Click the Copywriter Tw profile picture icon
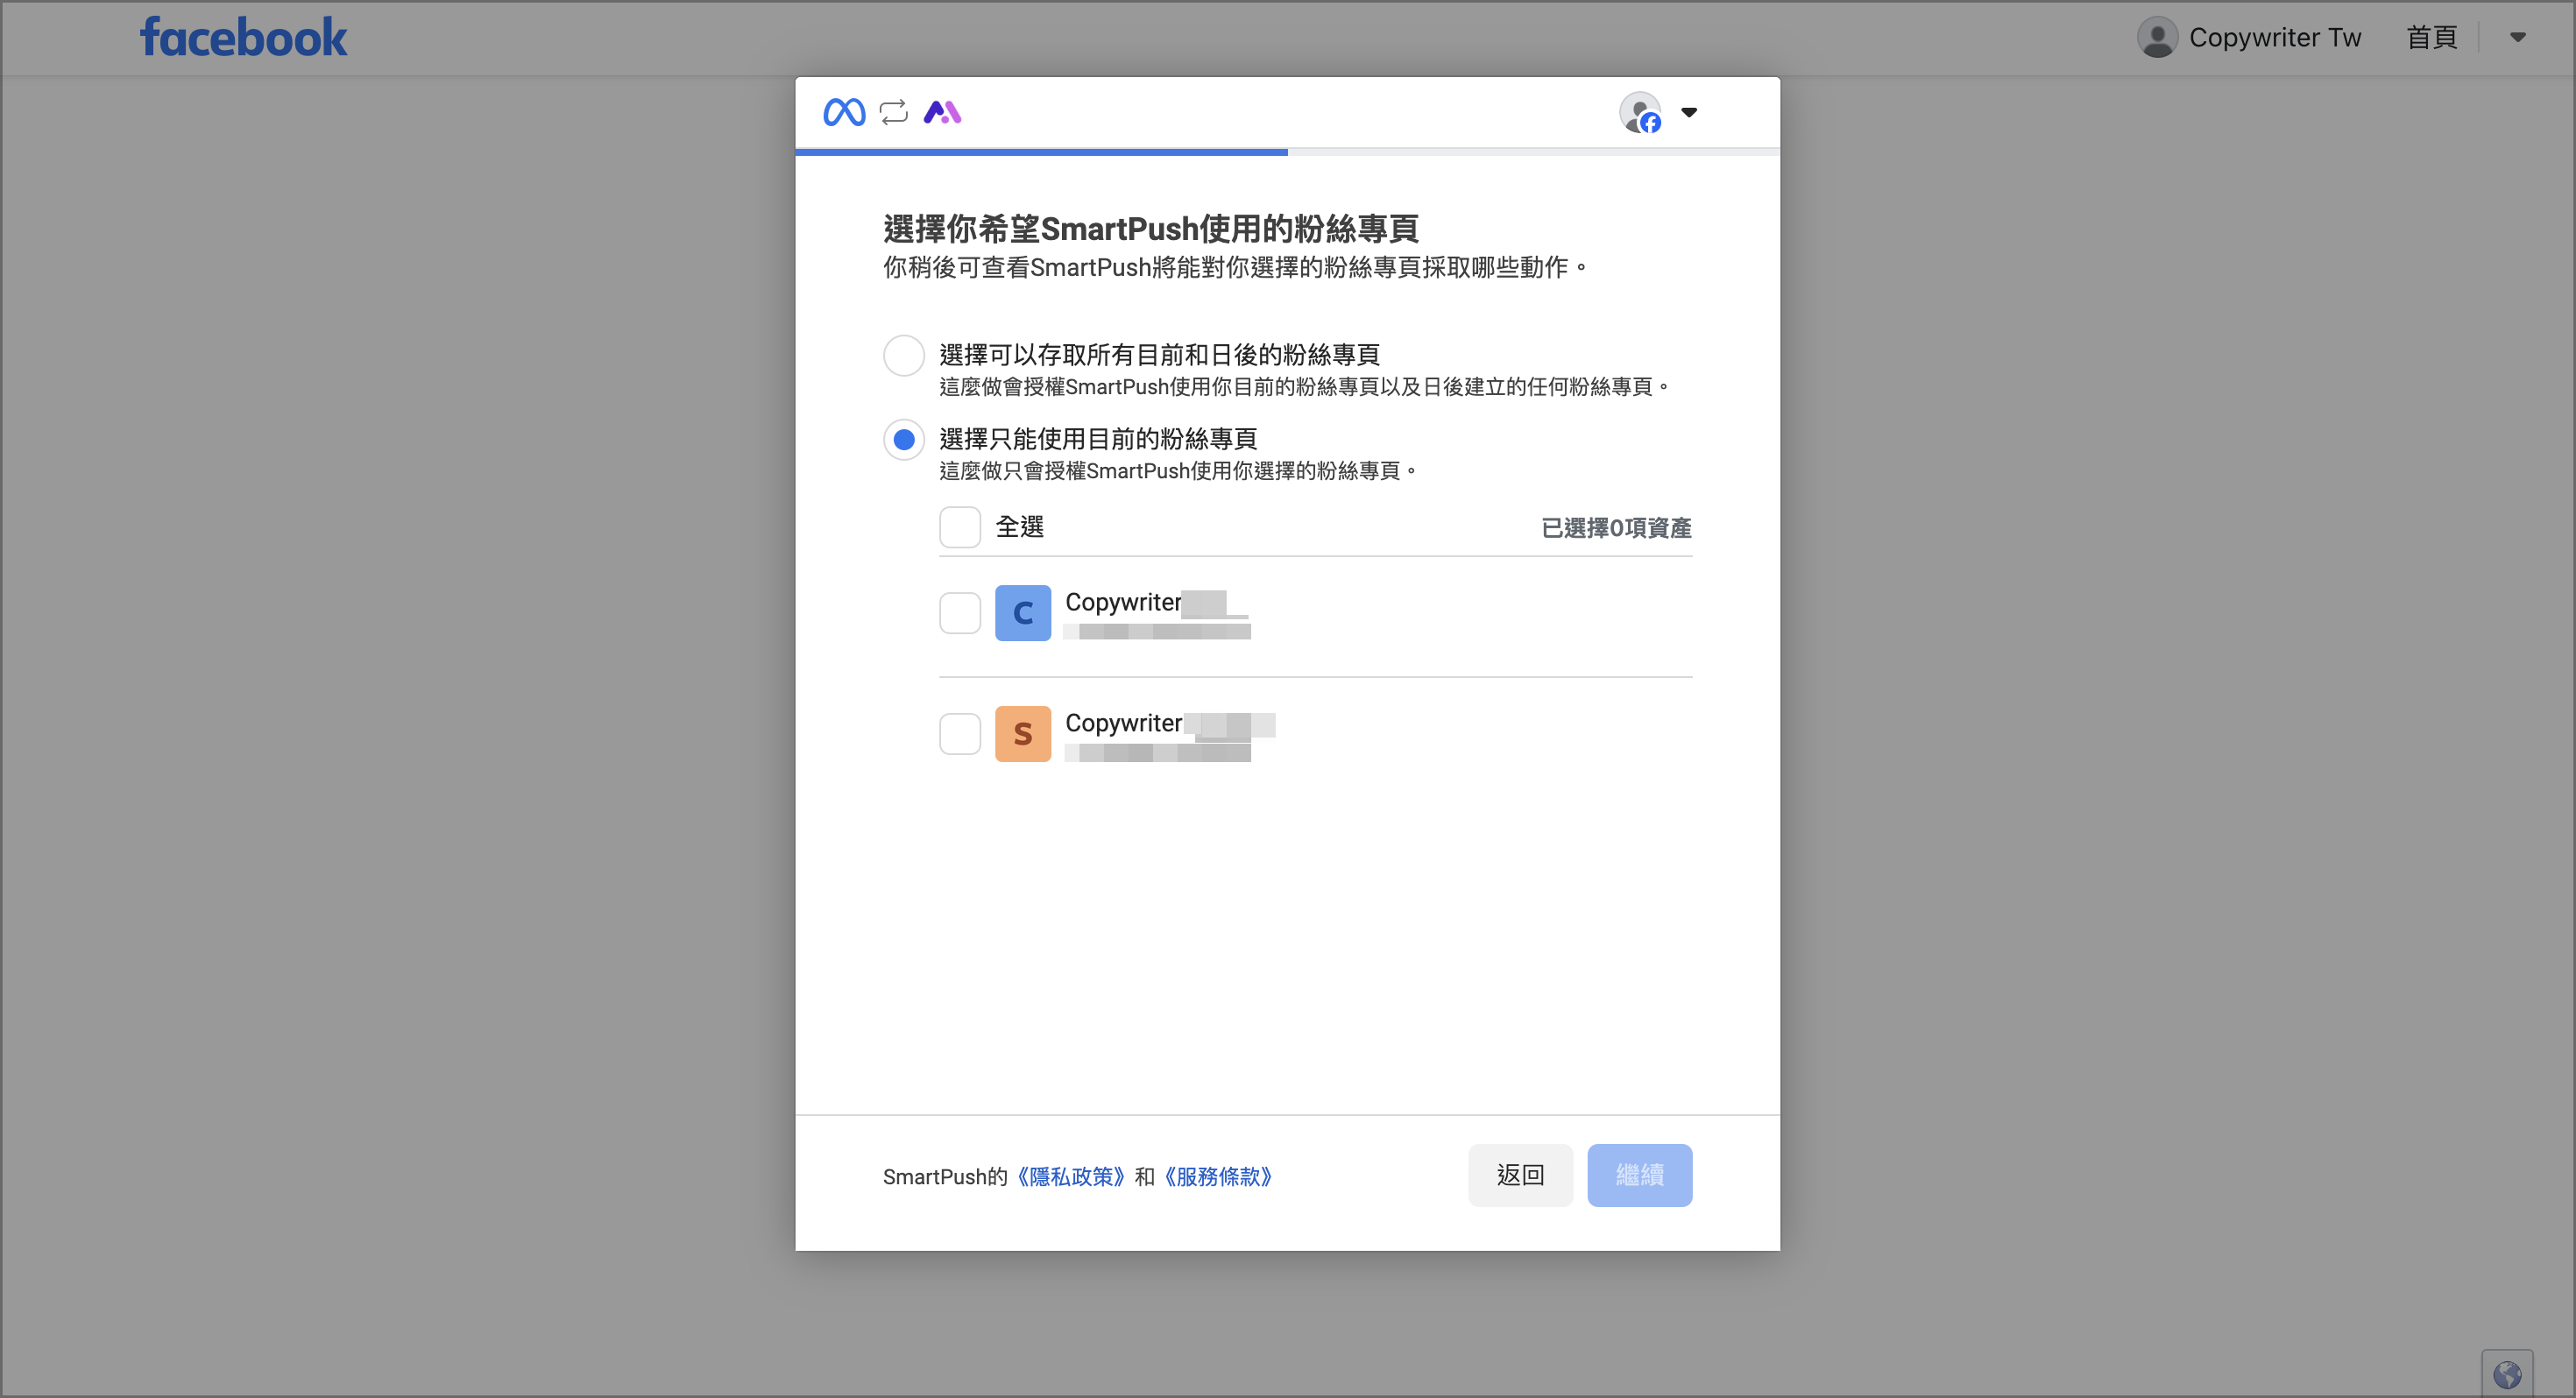The image size is (2576, 1398). pos(2157,38)
